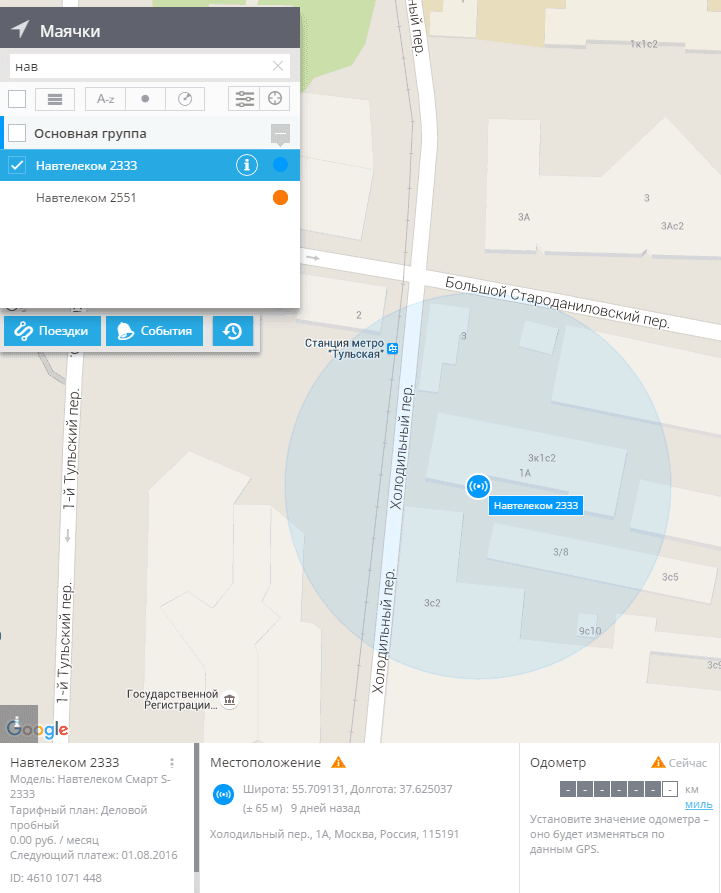Clear the search field with the X

[278, 67]
